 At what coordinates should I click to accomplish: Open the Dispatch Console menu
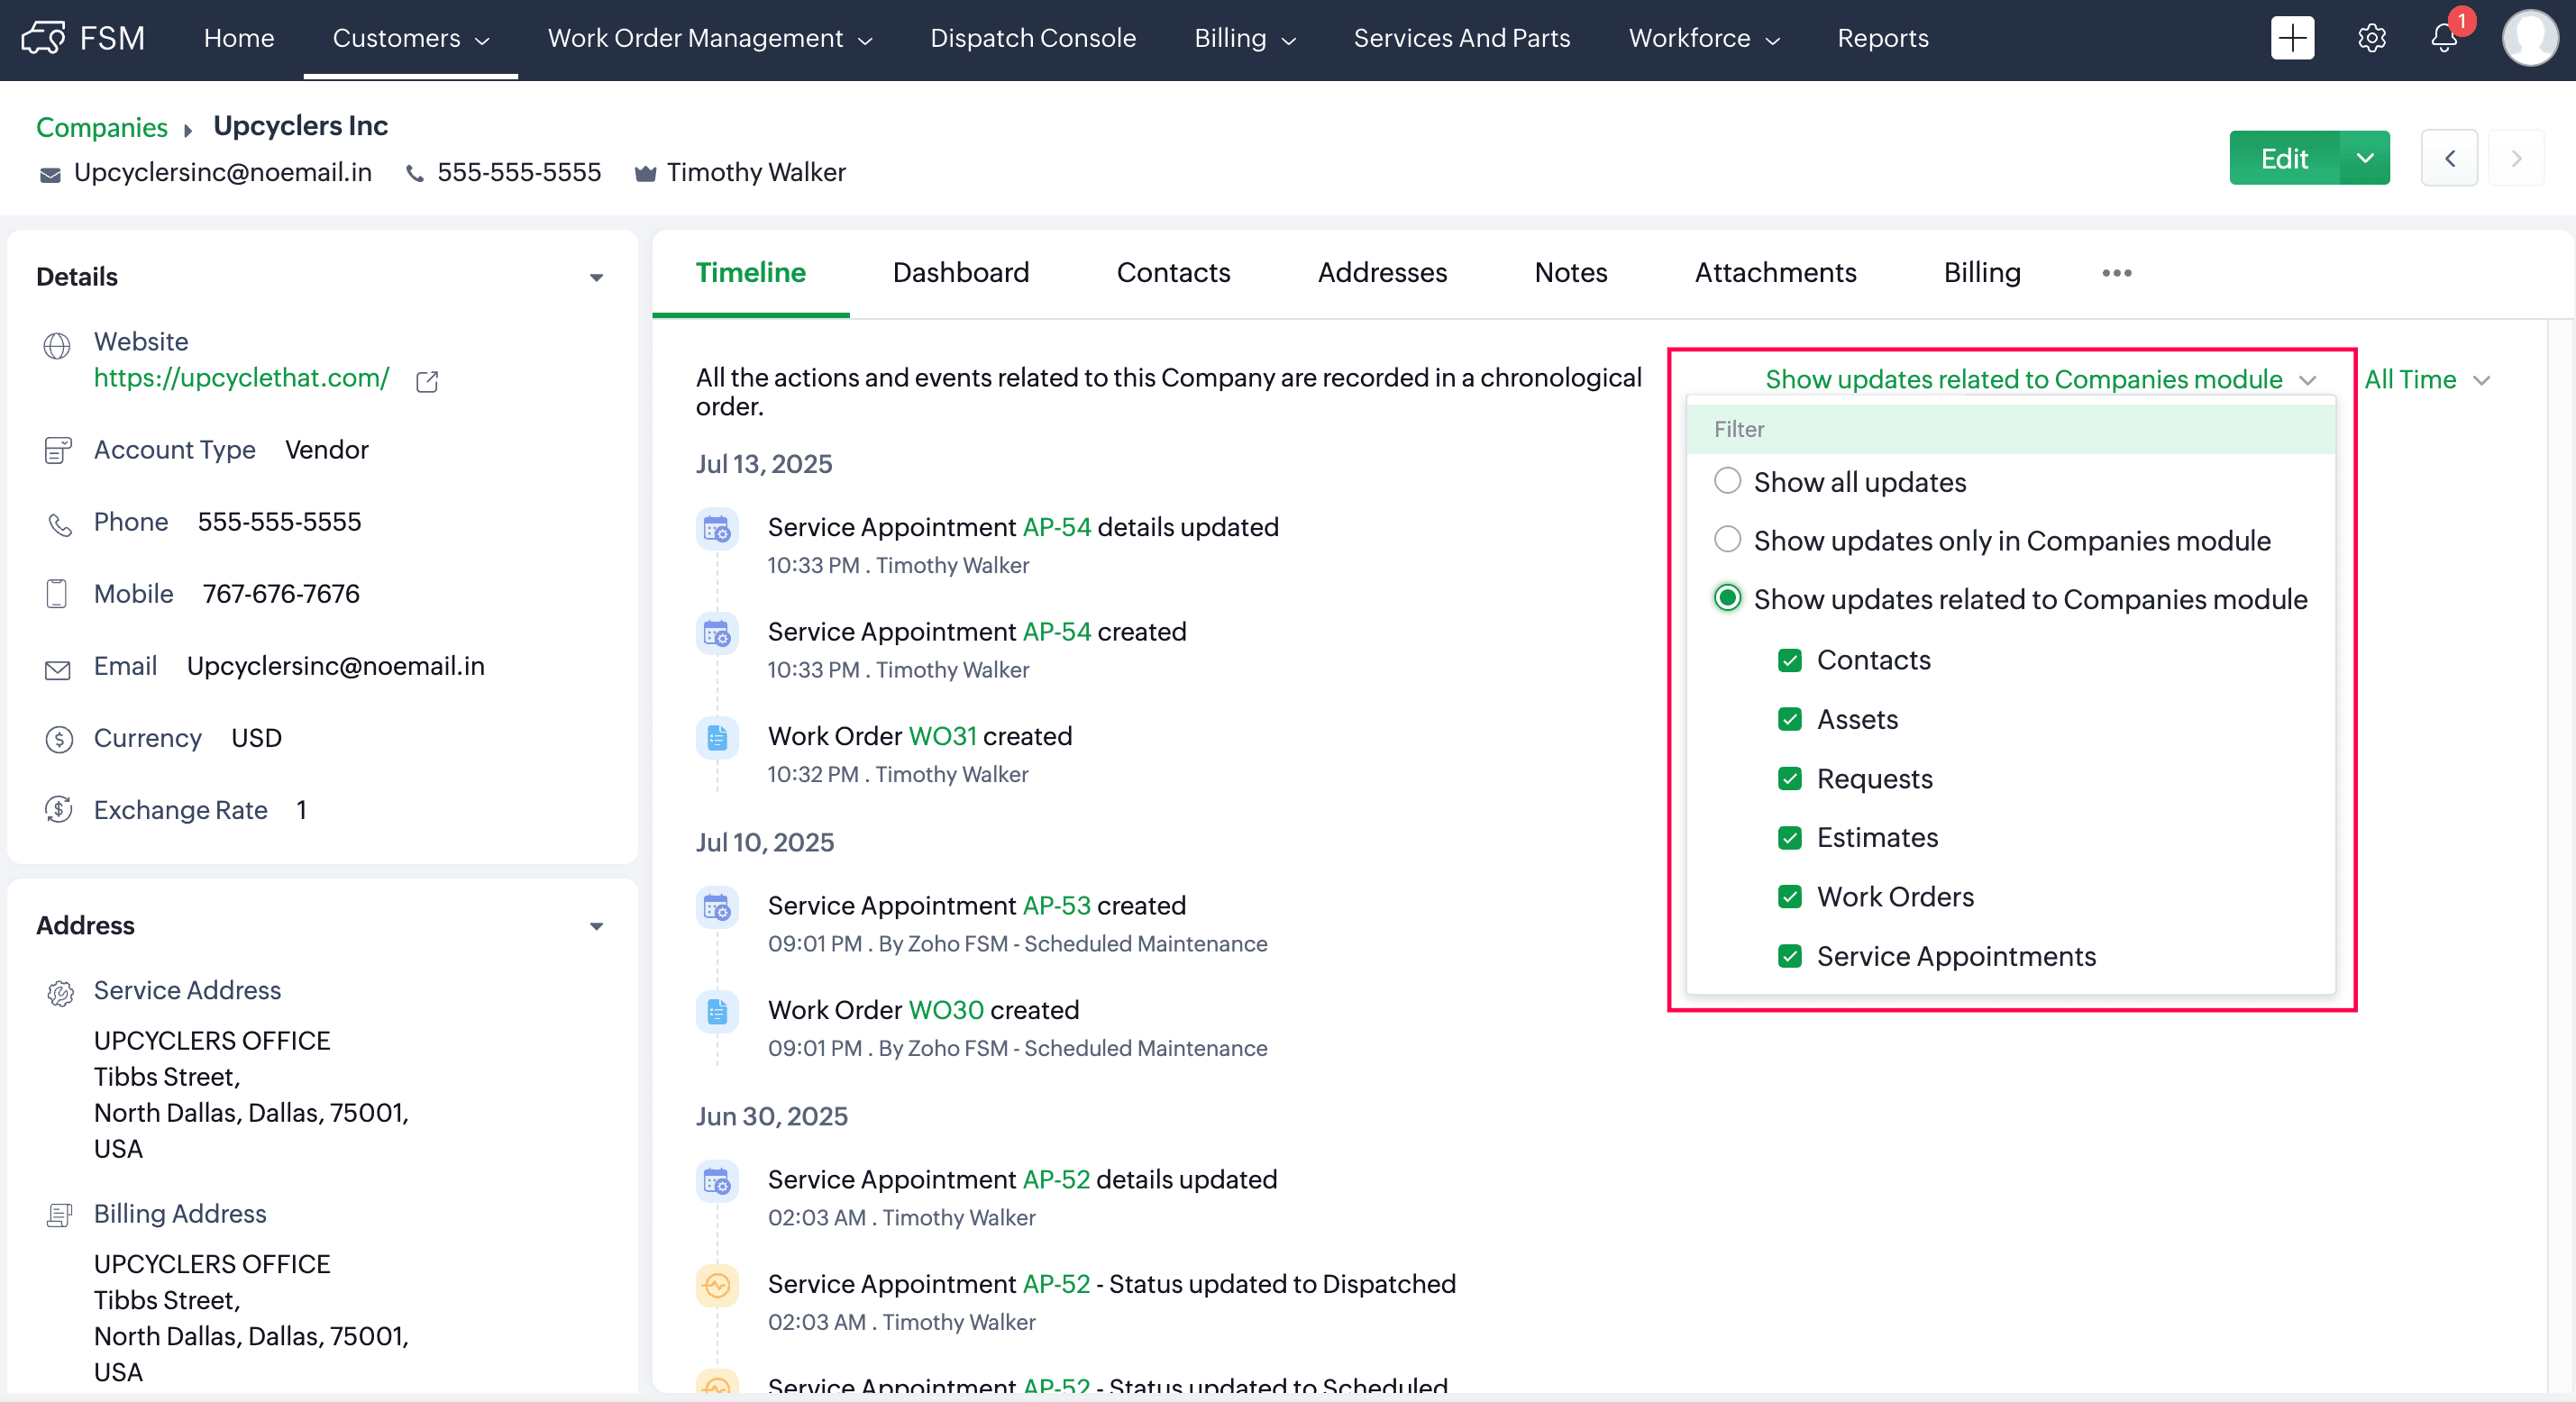click(1032, 38)
